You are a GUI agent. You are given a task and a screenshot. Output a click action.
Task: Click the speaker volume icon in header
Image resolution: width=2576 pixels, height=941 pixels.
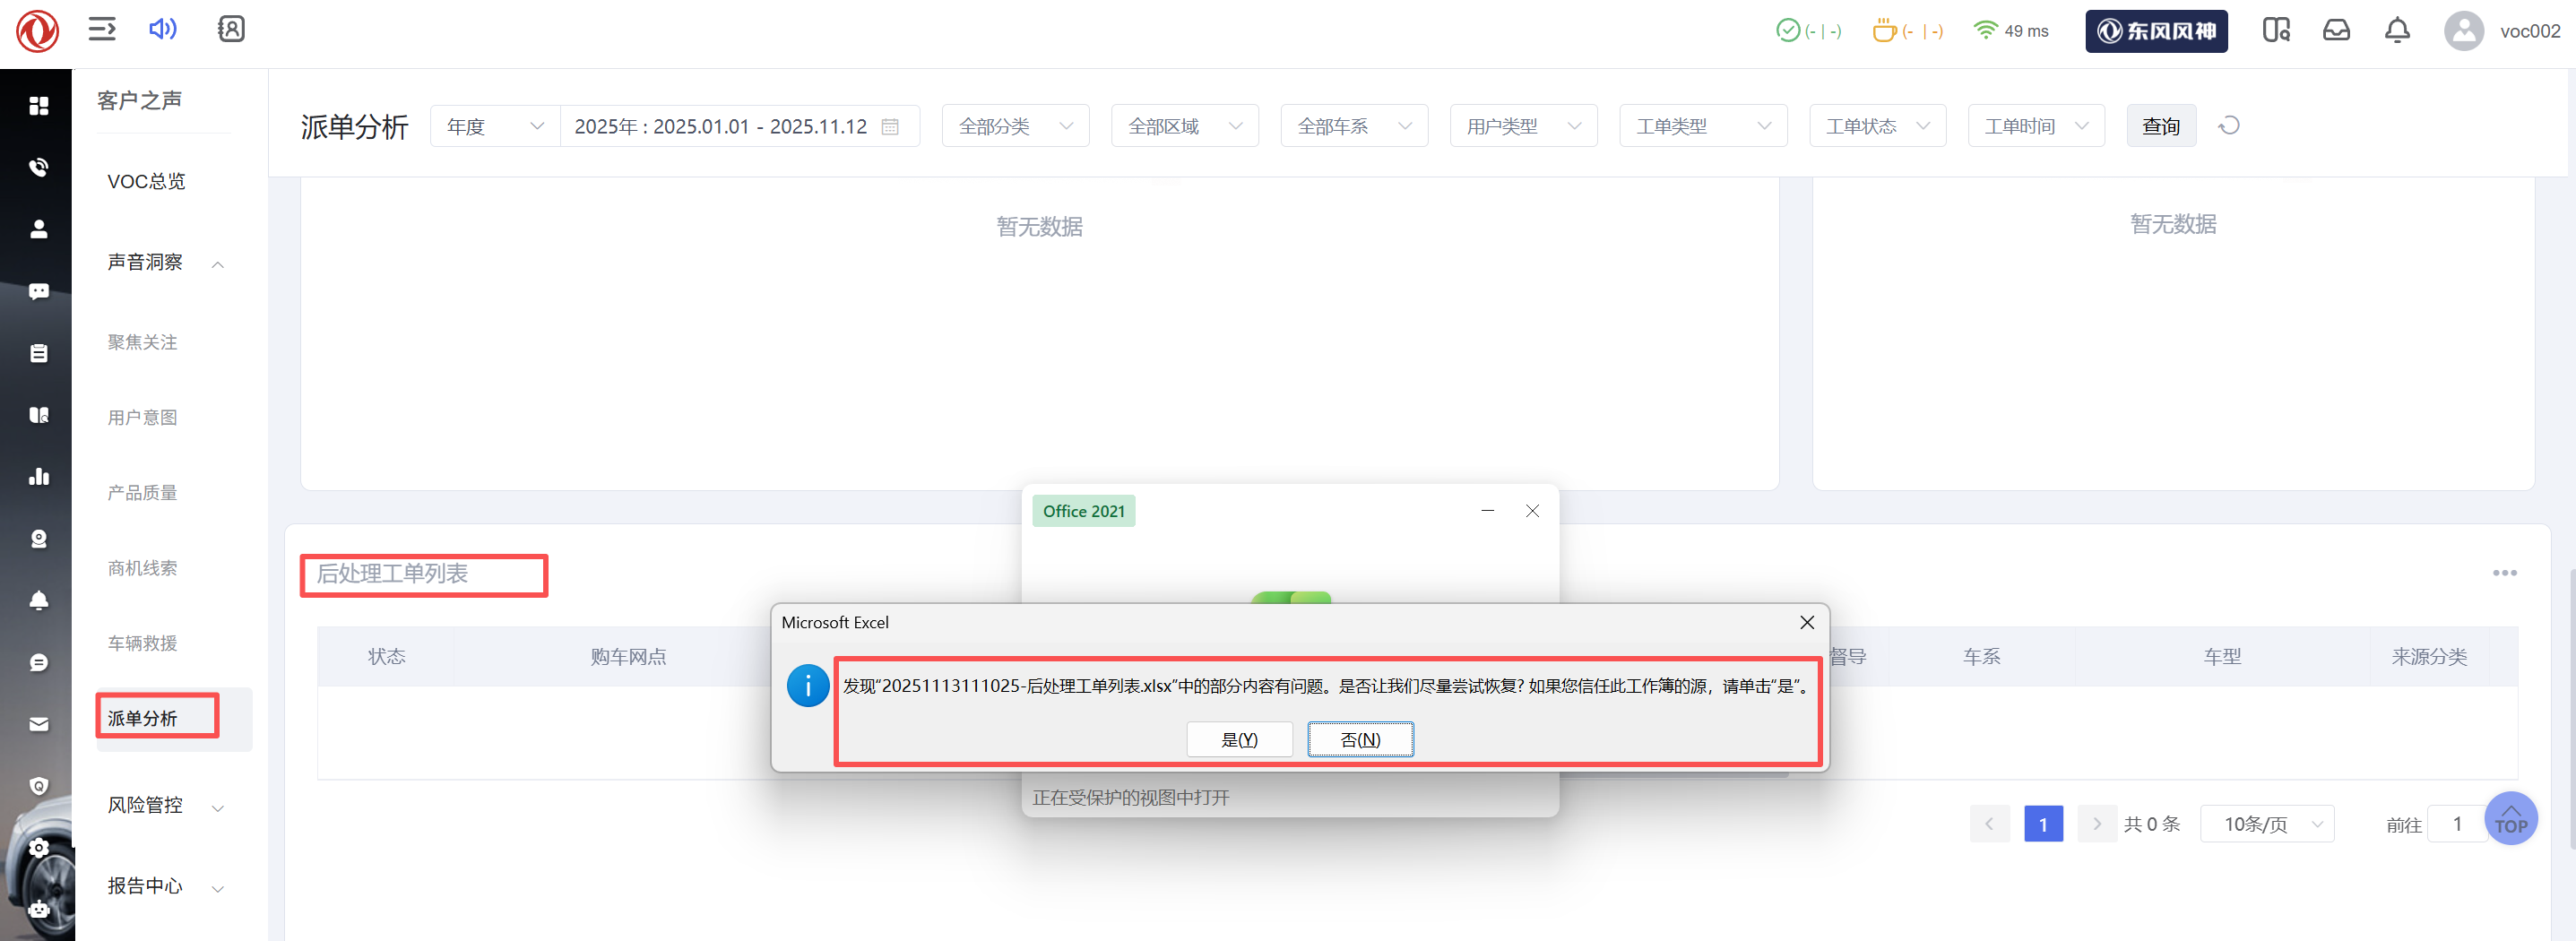(x=162, y=29)
